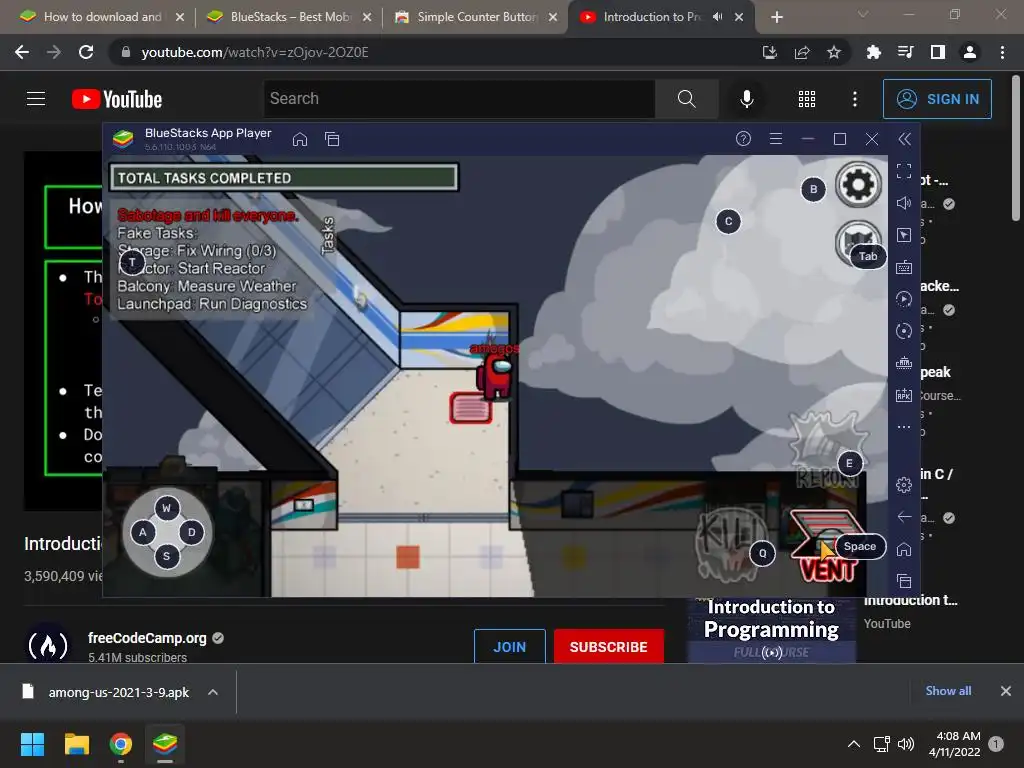Toggle the Chrome side panel

[x=938, y=52]
